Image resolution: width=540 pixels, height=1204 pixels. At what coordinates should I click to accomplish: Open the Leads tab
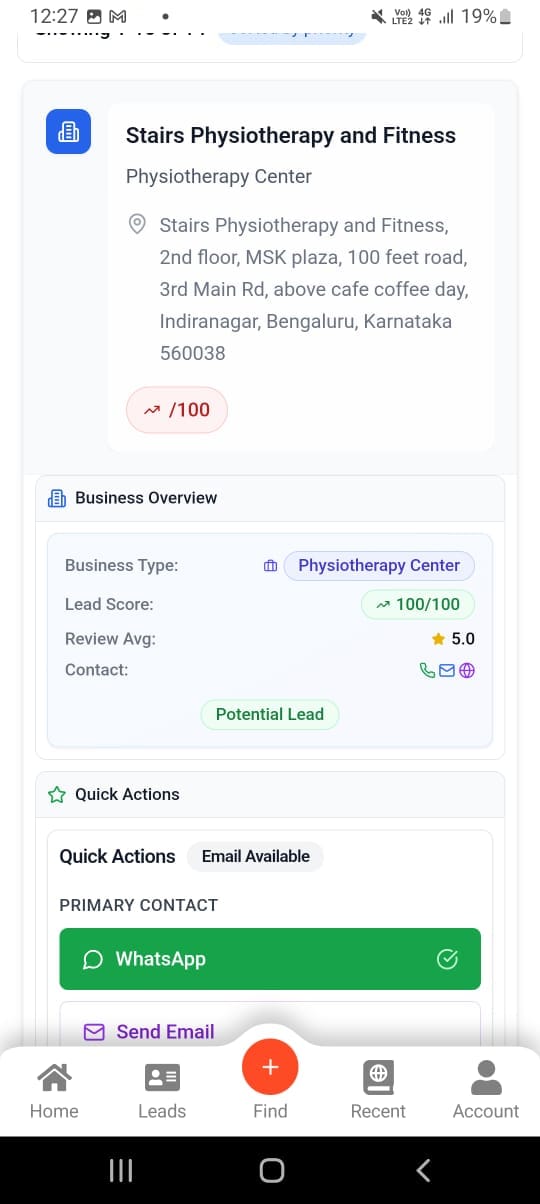coord(162,1090)
